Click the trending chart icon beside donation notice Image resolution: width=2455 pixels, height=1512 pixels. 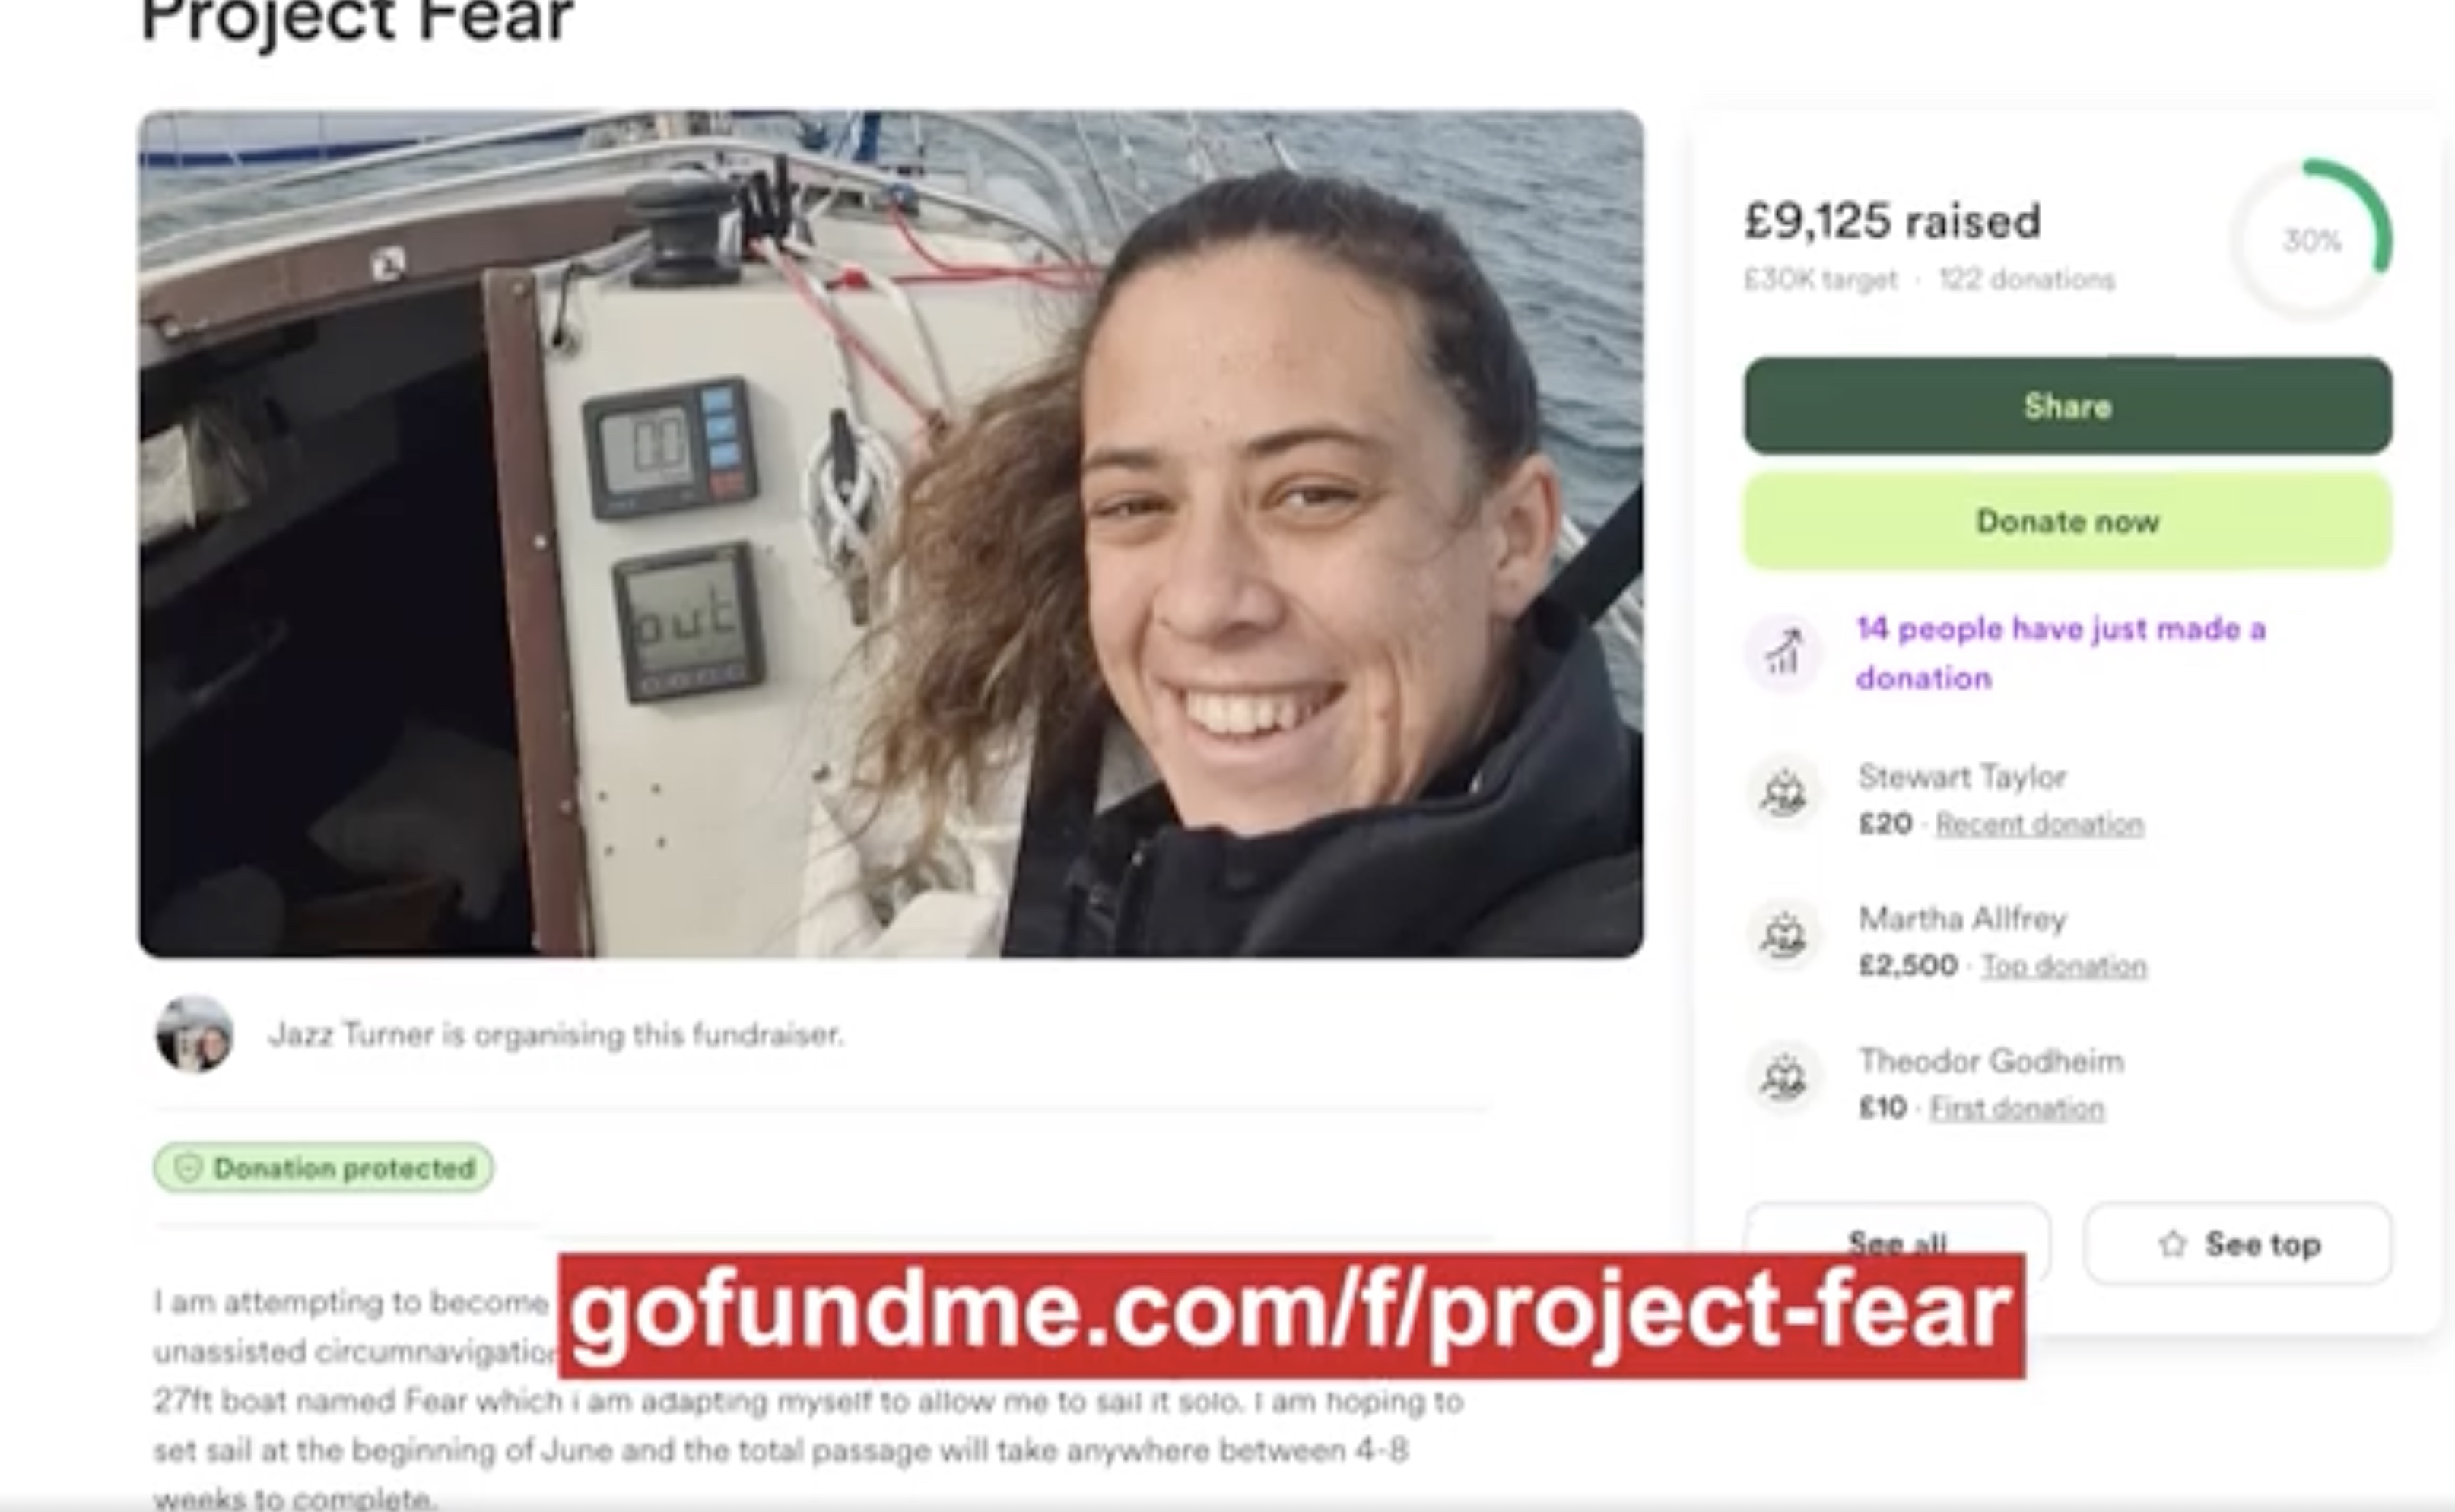tap(1783, 653)
